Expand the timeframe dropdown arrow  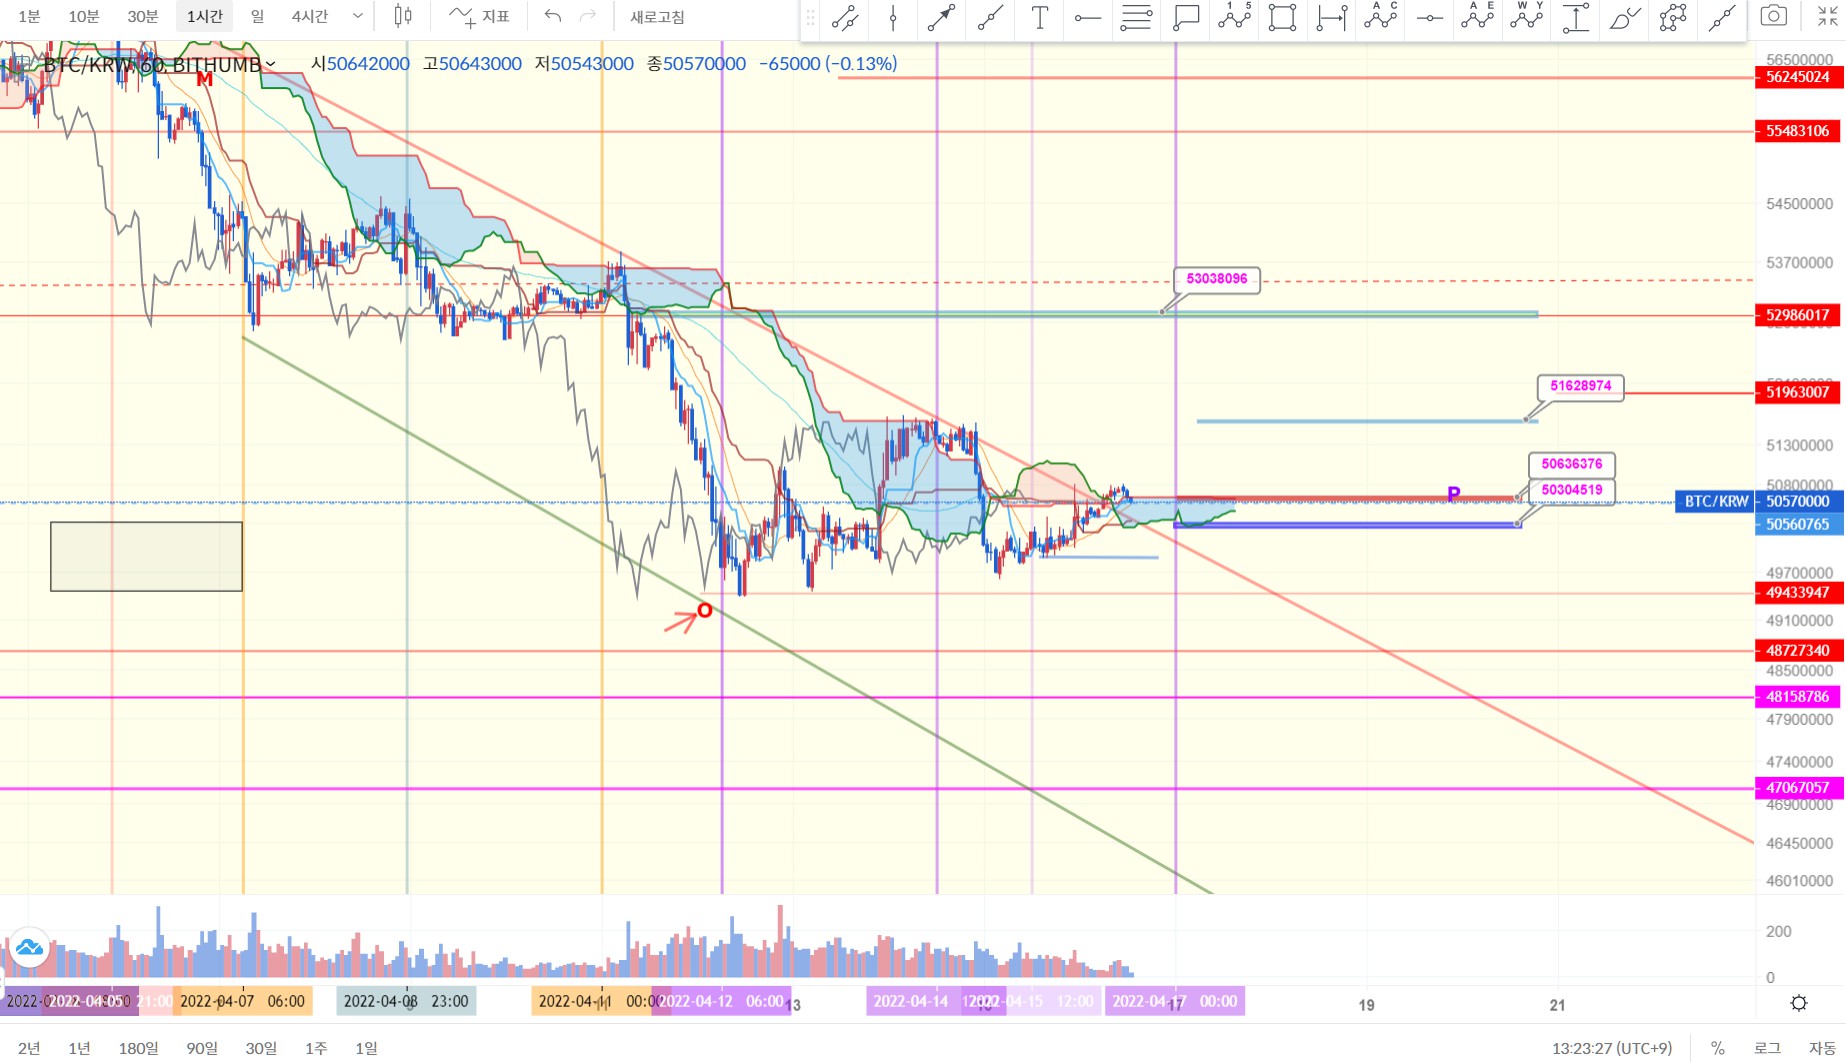(x=357, y=16)
